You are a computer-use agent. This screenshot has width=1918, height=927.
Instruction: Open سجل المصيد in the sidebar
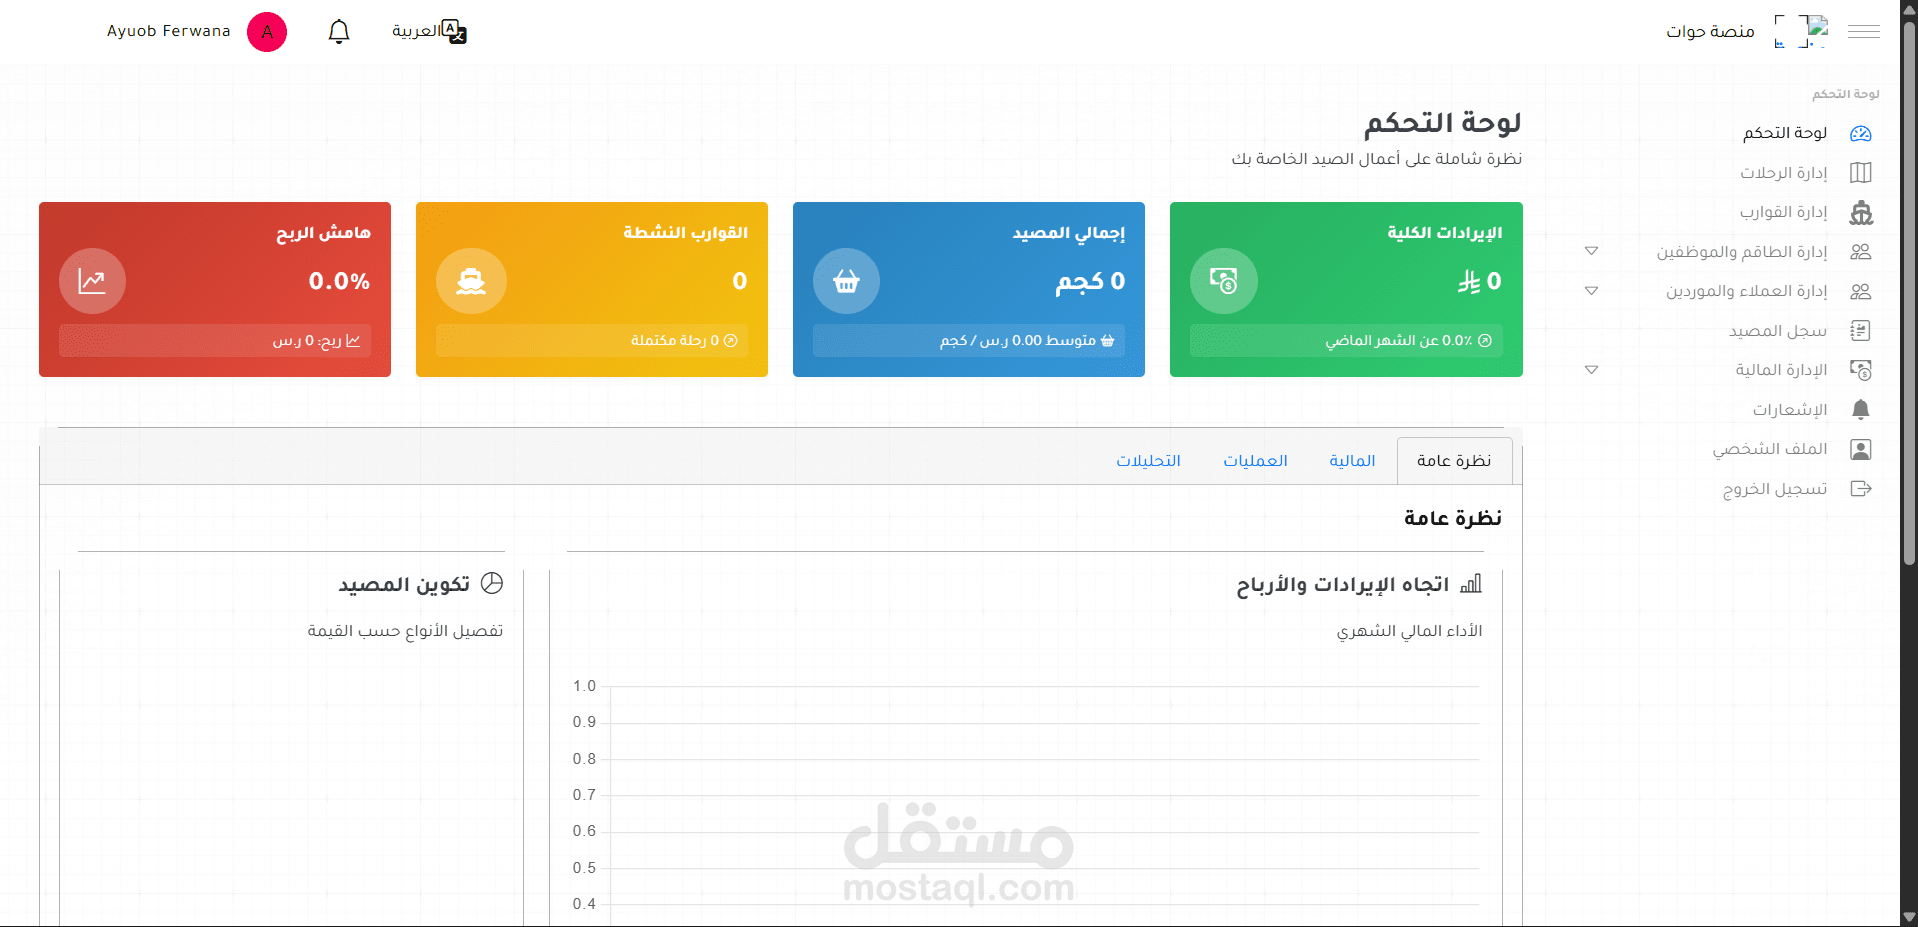1778,331
